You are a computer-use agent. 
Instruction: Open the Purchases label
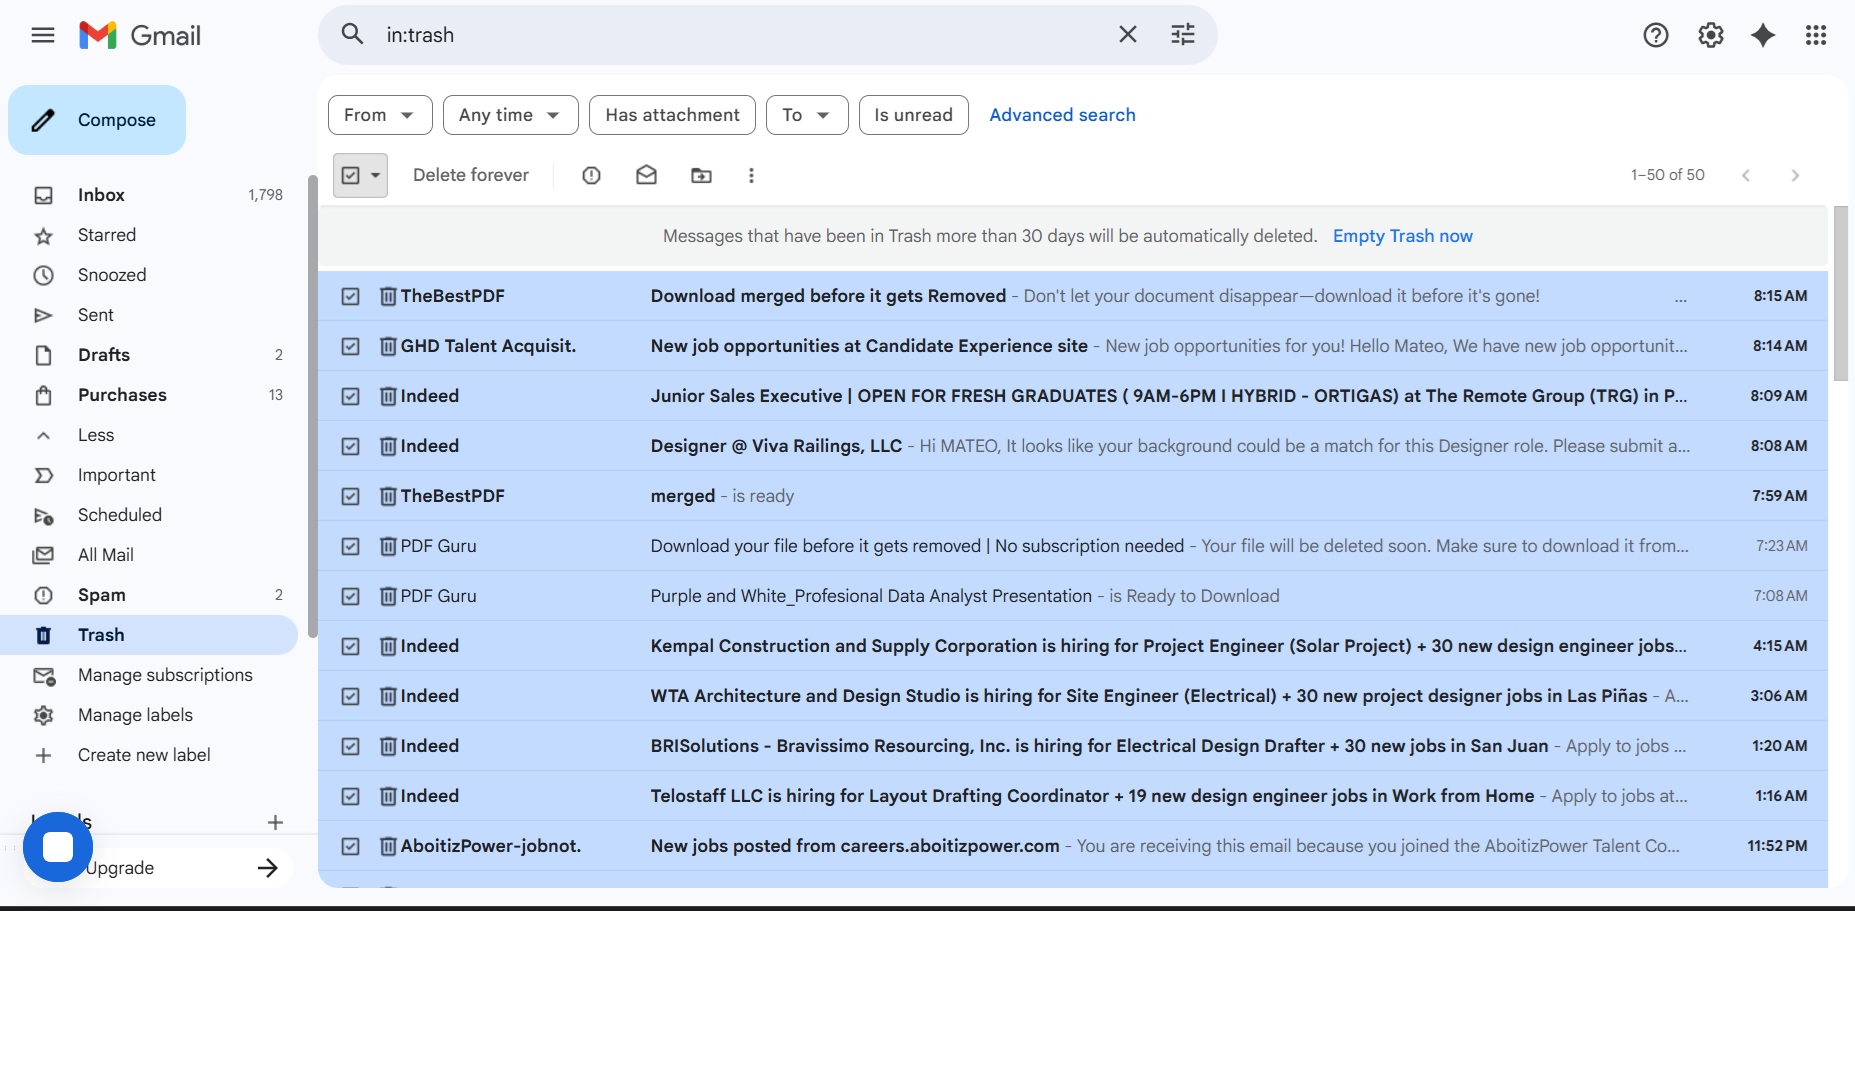[150, 395]
